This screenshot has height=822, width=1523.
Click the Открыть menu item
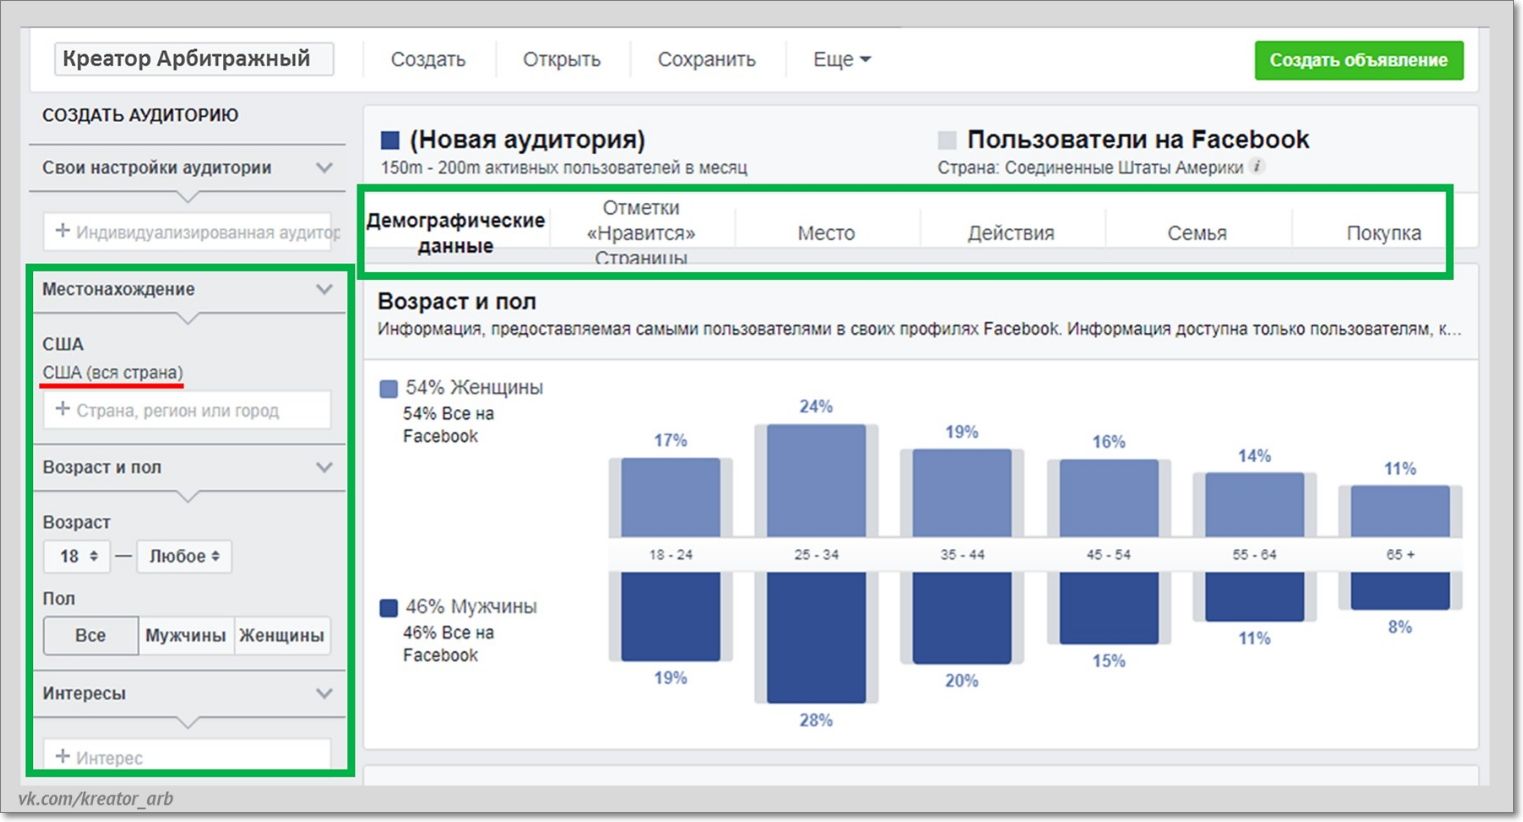pyautogui.click(x=562, y=60)
